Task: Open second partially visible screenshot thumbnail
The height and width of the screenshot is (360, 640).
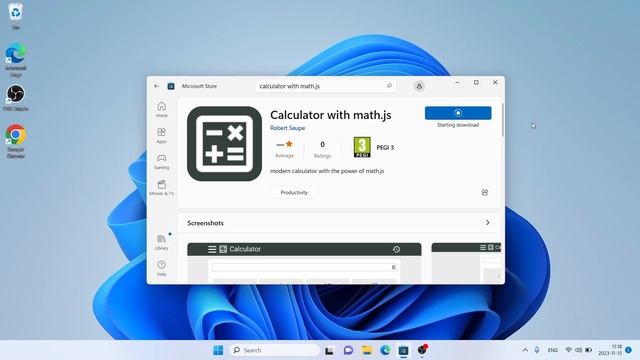Action: (x=466, y=263)
